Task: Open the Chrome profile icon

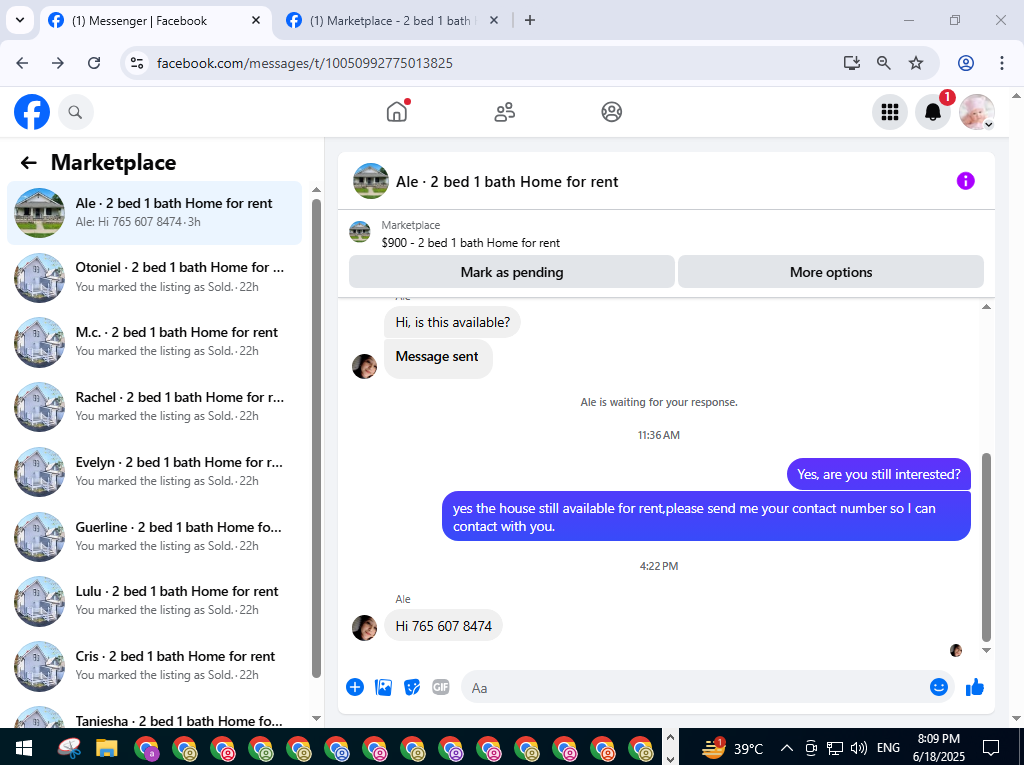Action: point(966,63)
